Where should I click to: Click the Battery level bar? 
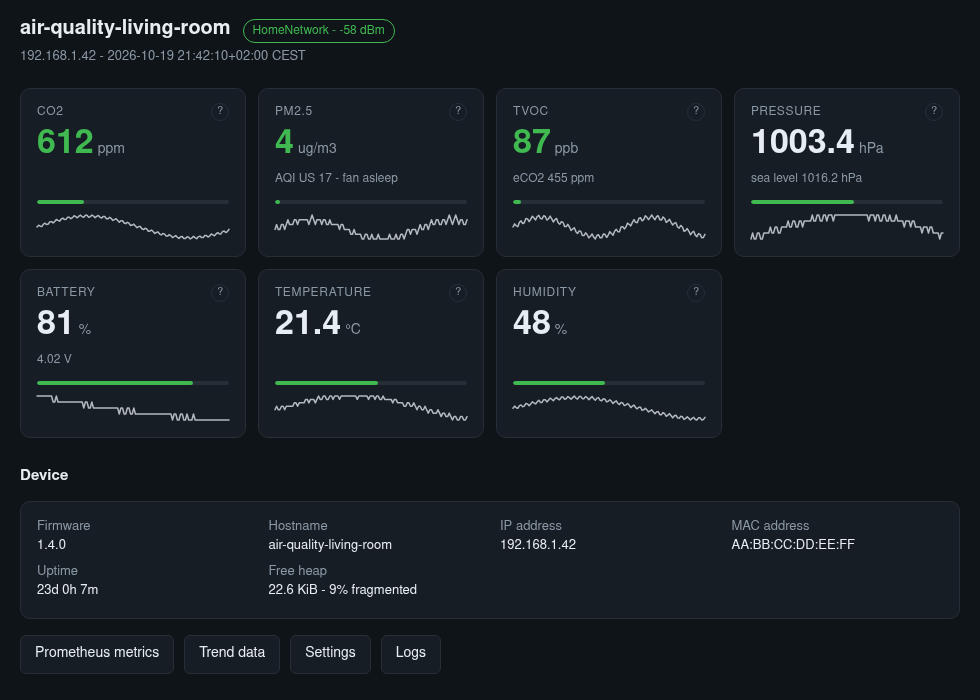132,382
